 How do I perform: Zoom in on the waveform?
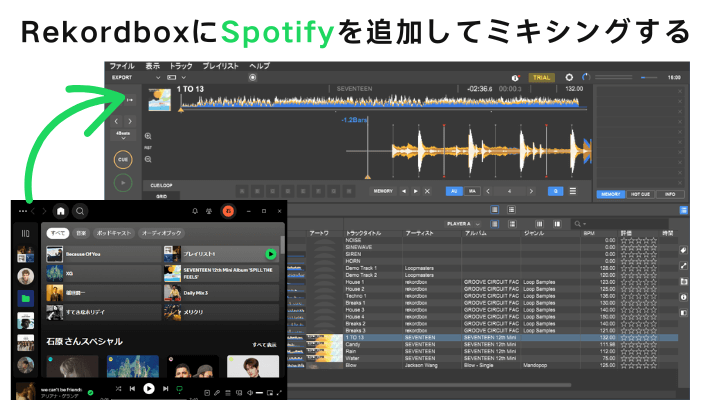coord(148,136)
